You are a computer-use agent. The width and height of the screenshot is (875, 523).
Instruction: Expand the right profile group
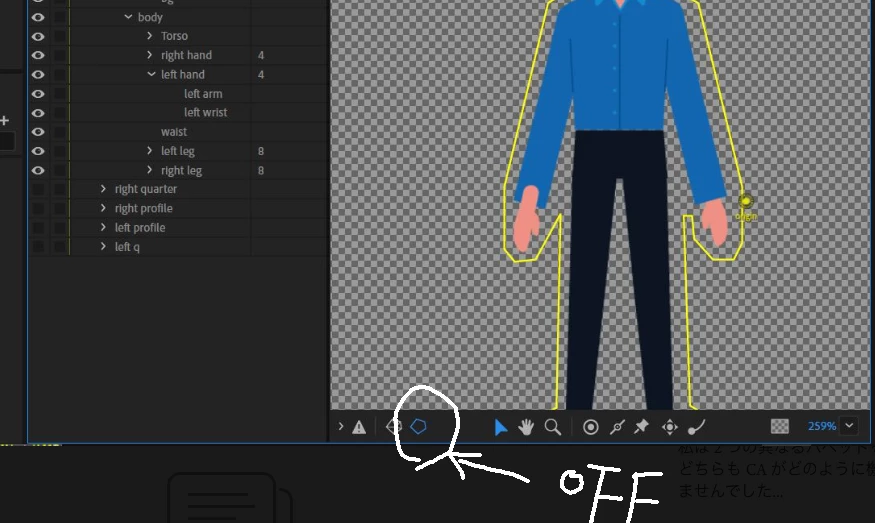pos(103,208)
